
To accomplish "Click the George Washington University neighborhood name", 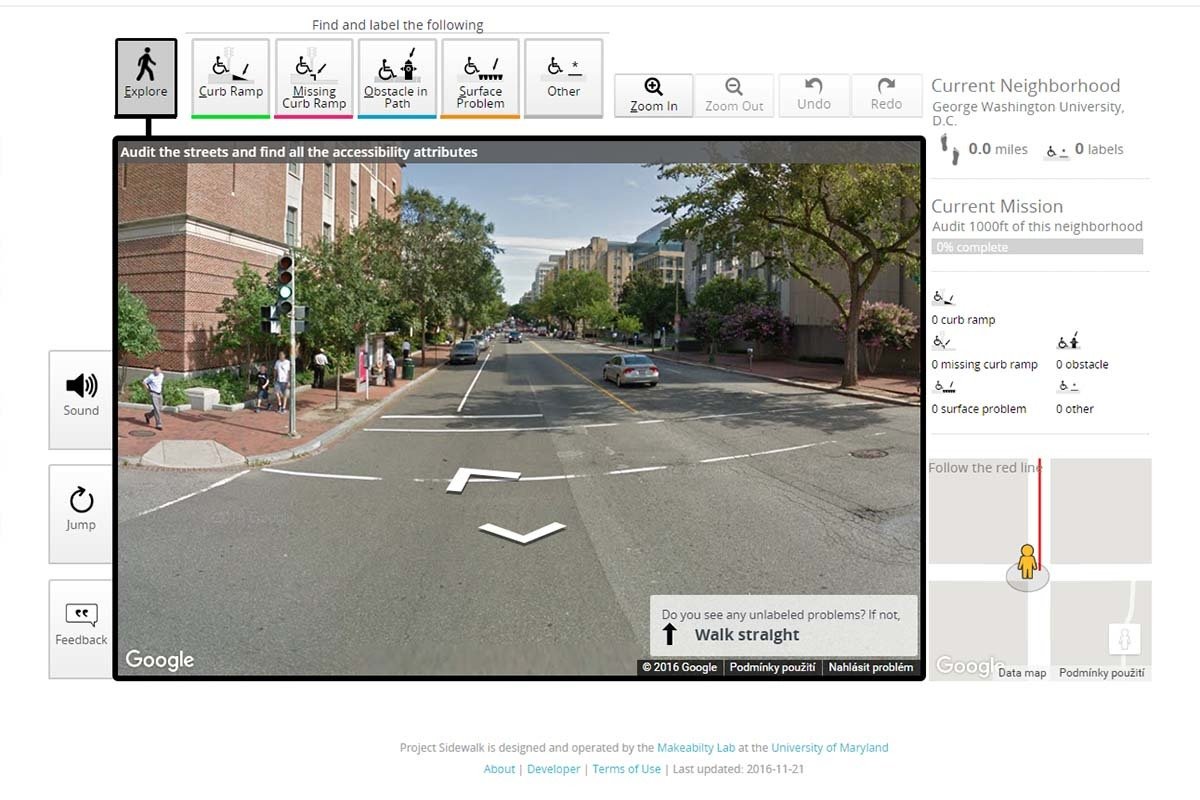I will click(1028, 114).
